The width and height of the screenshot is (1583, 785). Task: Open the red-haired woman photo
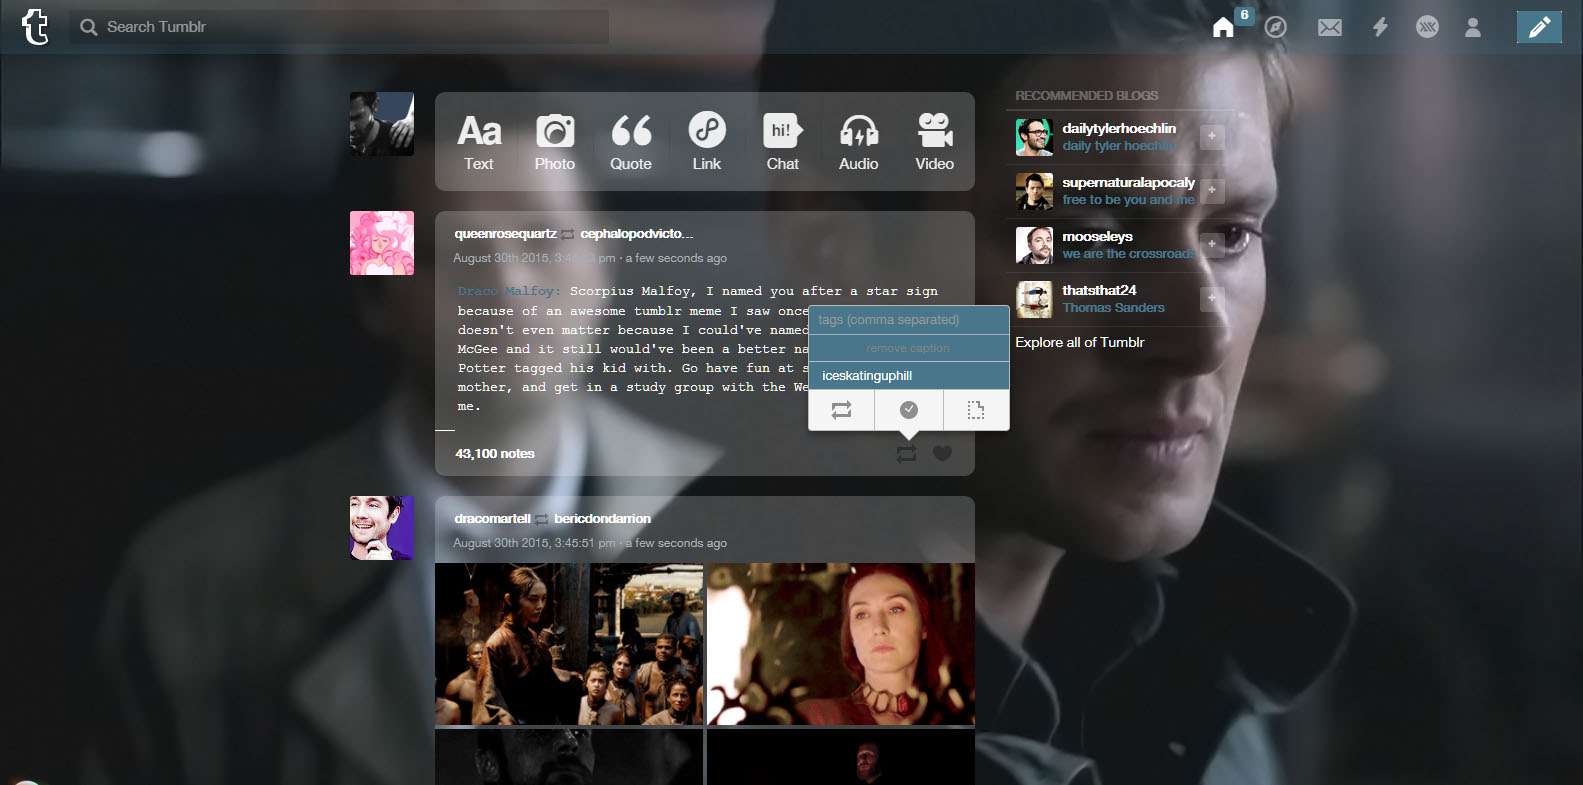point(841,644)
